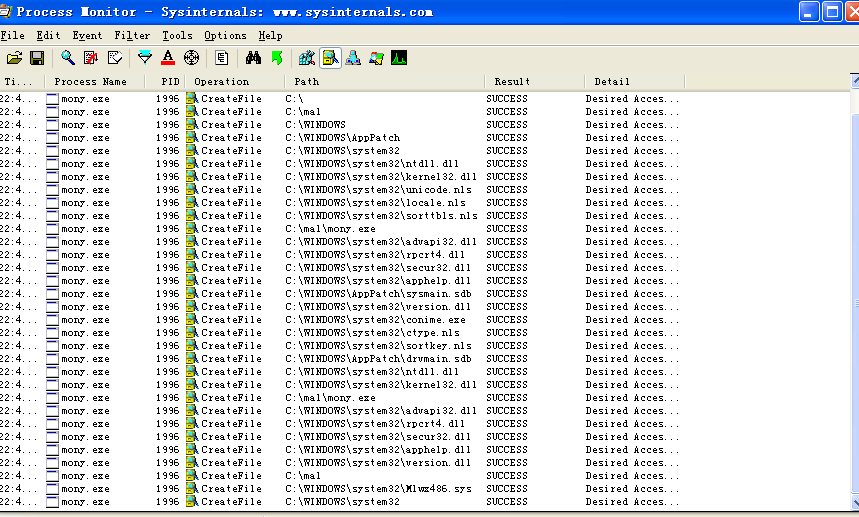The image size is (859, 517).
Task: Click the vertical scrollbar thumb
Action: click(x=855, y=303)
